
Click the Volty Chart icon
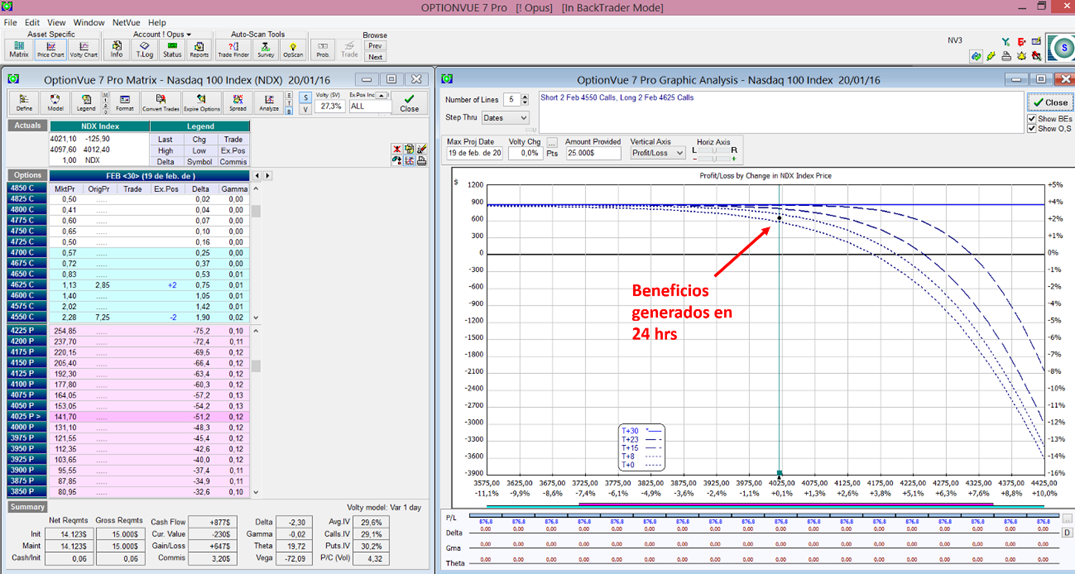83,50
